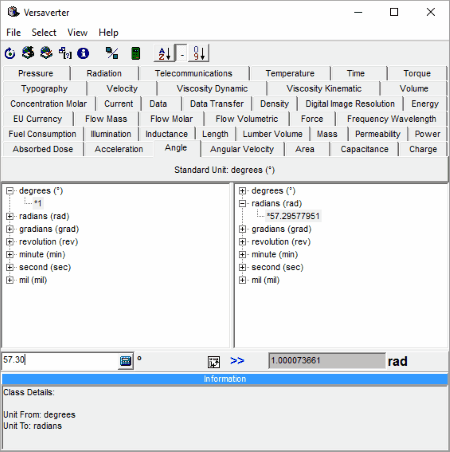Screen dimensions: 450x452
Task: Open the blue information icon
Action: click(83, 53)
